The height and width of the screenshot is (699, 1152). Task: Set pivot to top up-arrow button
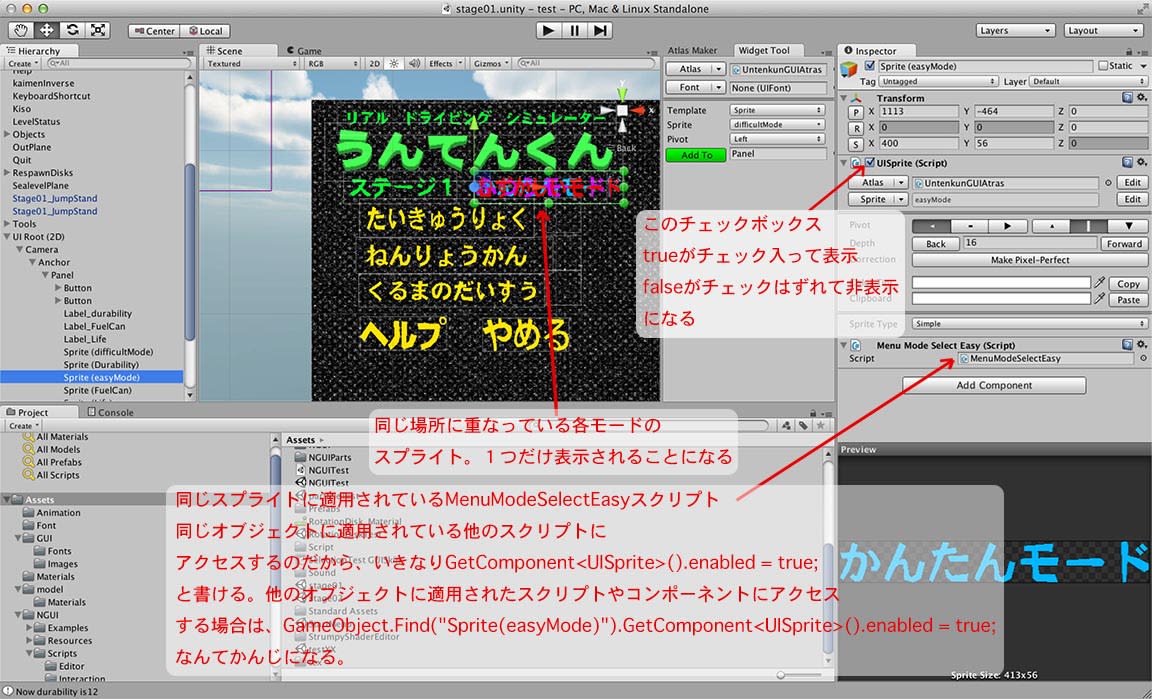coord(1051,226)
